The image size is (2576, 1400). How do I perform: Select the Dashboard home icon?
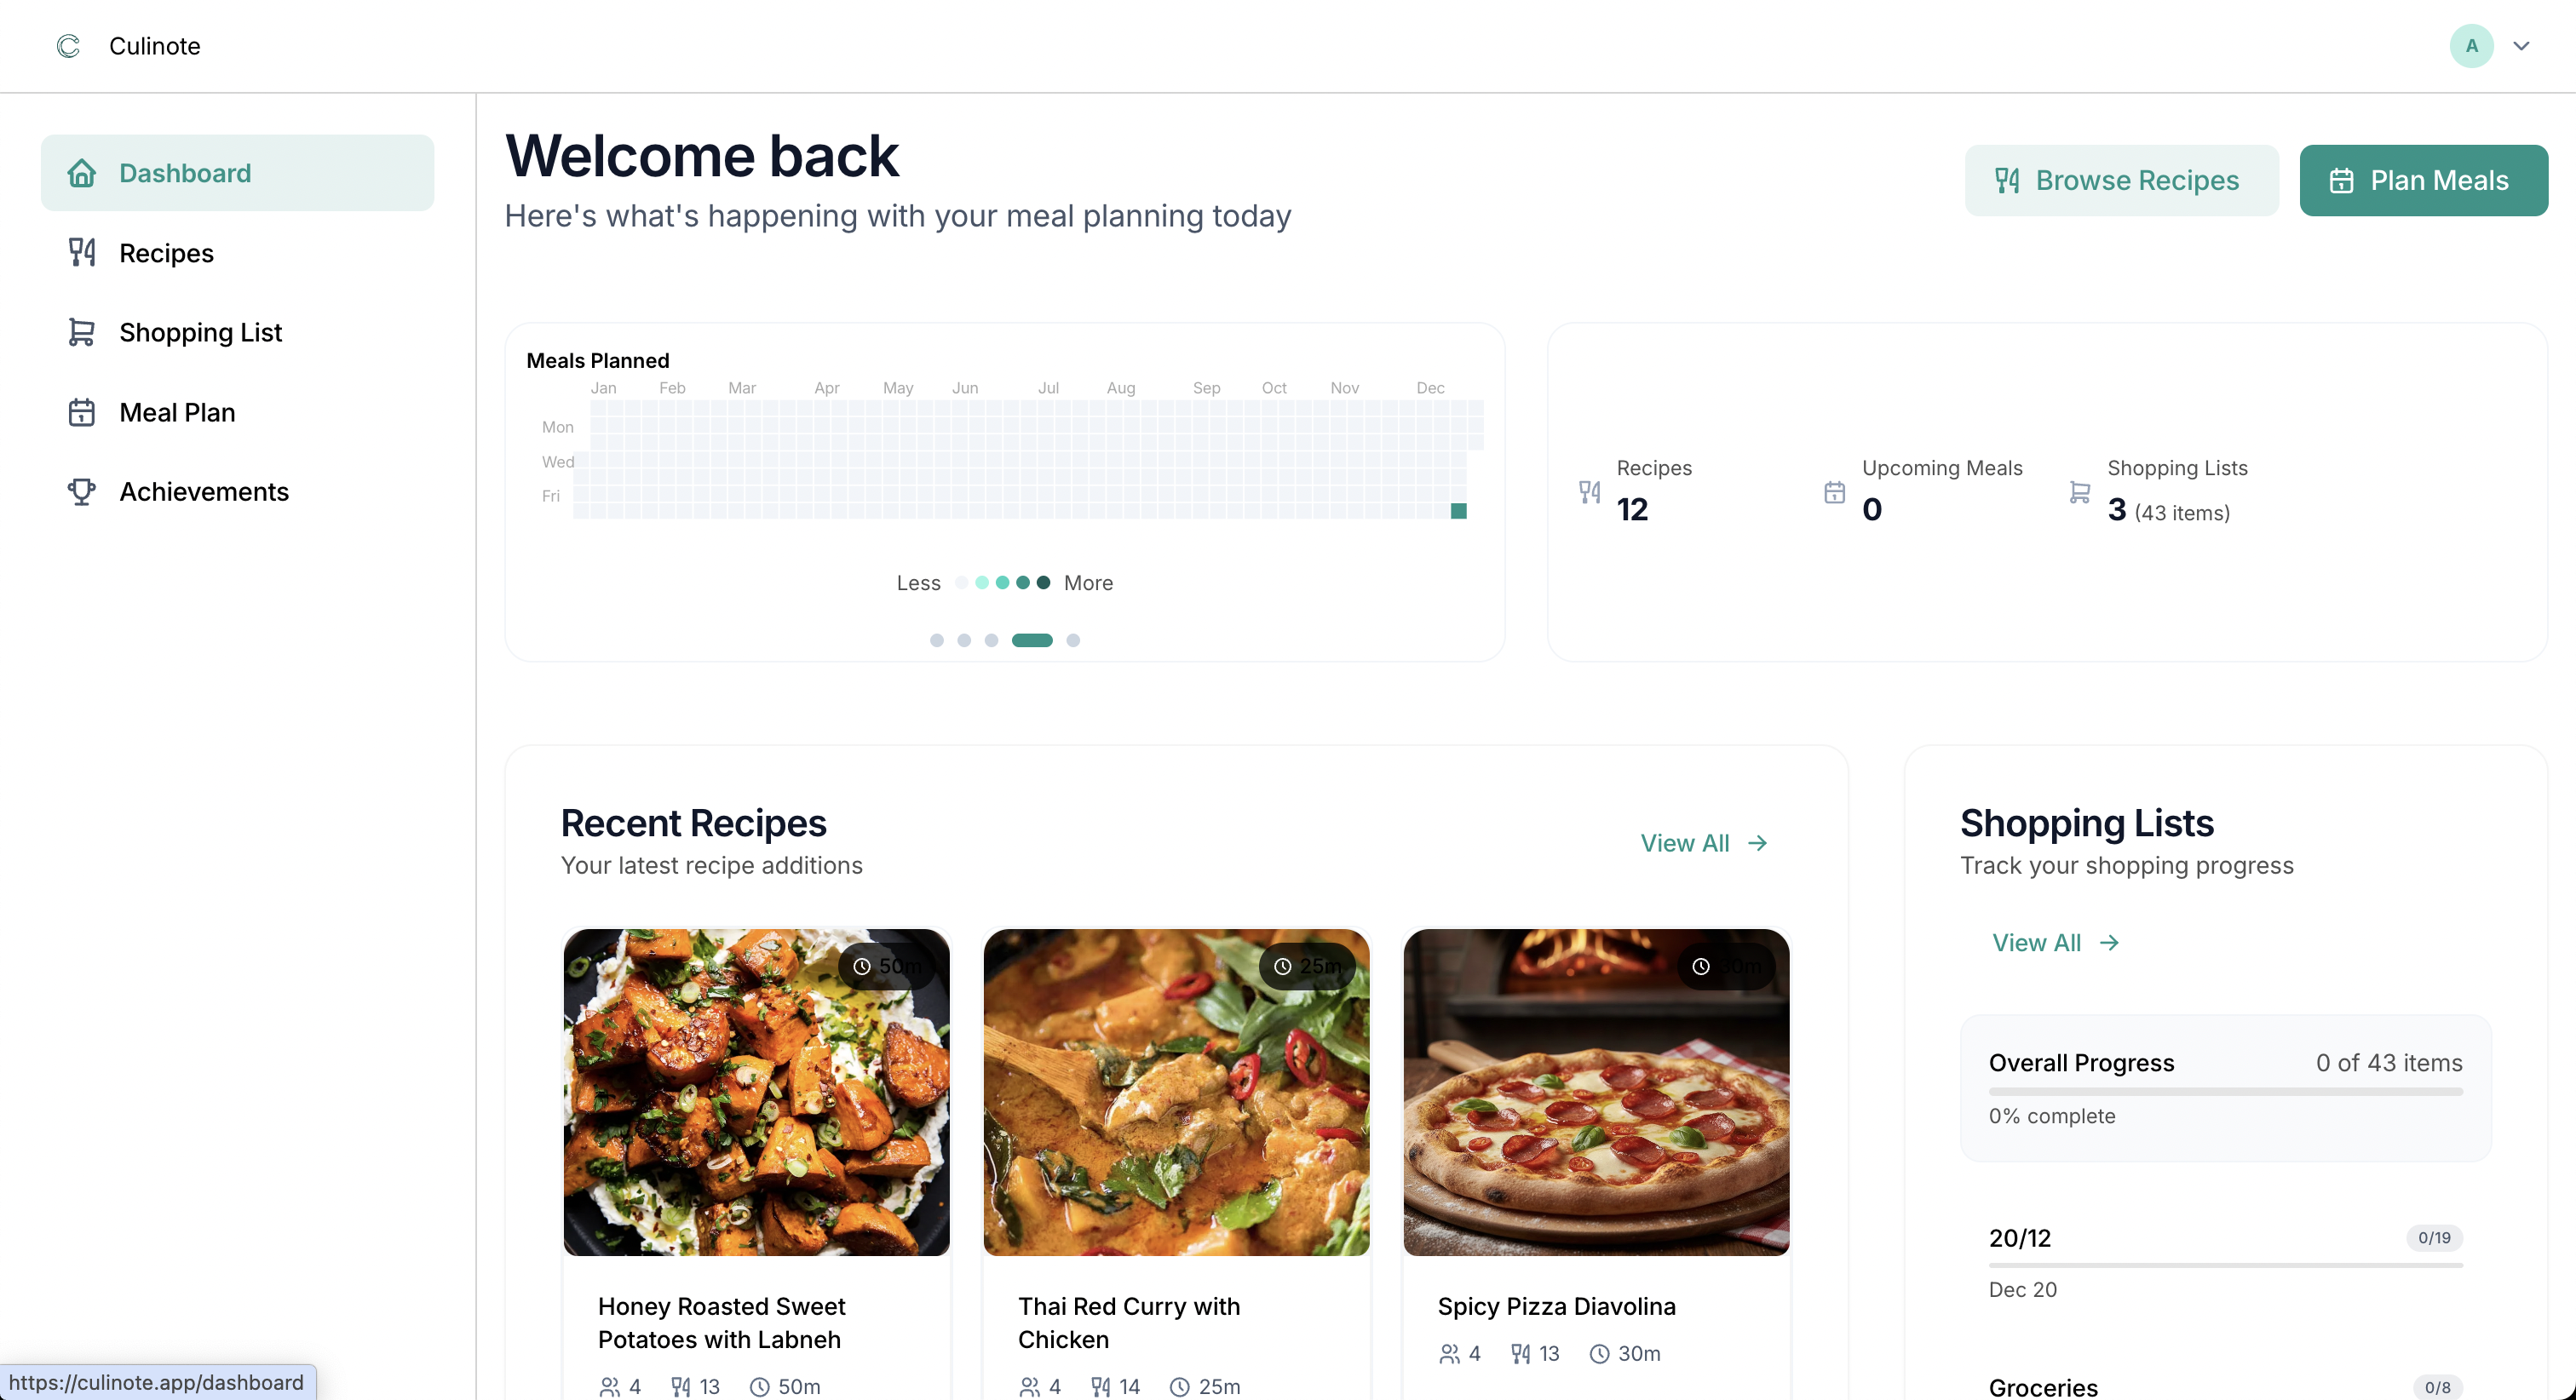pos(81,172)
